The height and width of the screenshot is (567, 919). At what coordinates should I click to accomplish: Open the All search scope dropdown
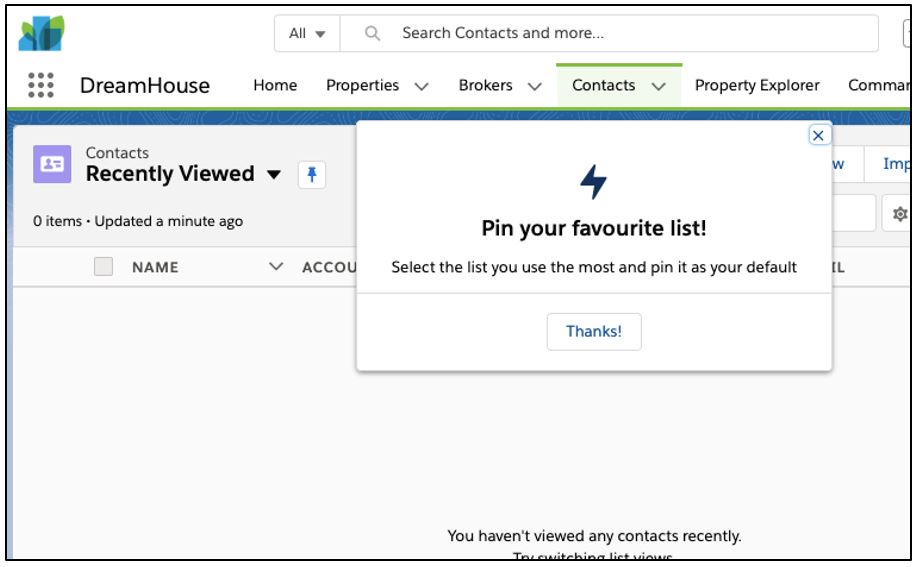307,33
